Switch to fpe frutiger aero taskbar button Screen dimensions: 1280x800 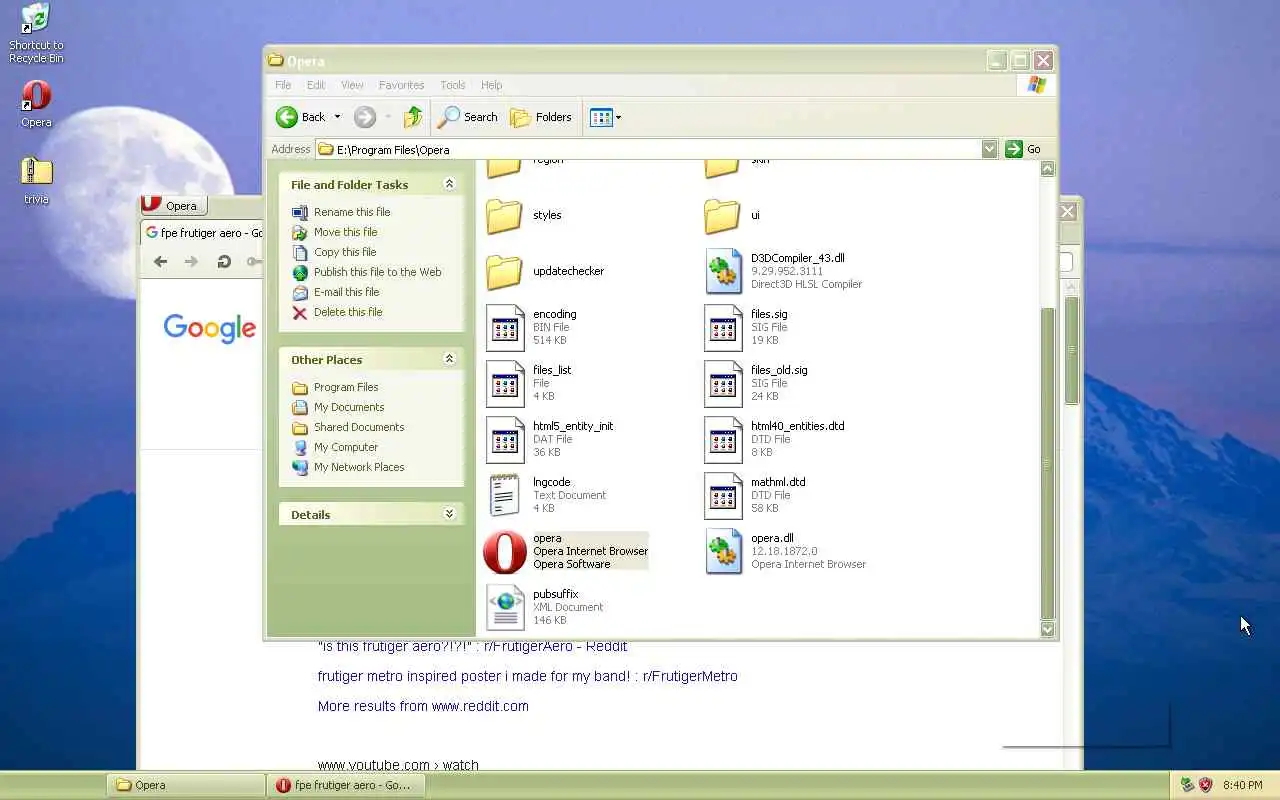pos(346,785)
